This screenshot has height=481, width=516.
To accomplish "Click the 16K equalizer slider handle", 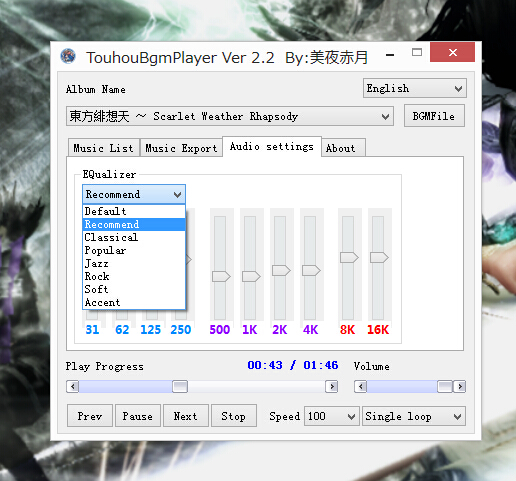I will 379,257.
